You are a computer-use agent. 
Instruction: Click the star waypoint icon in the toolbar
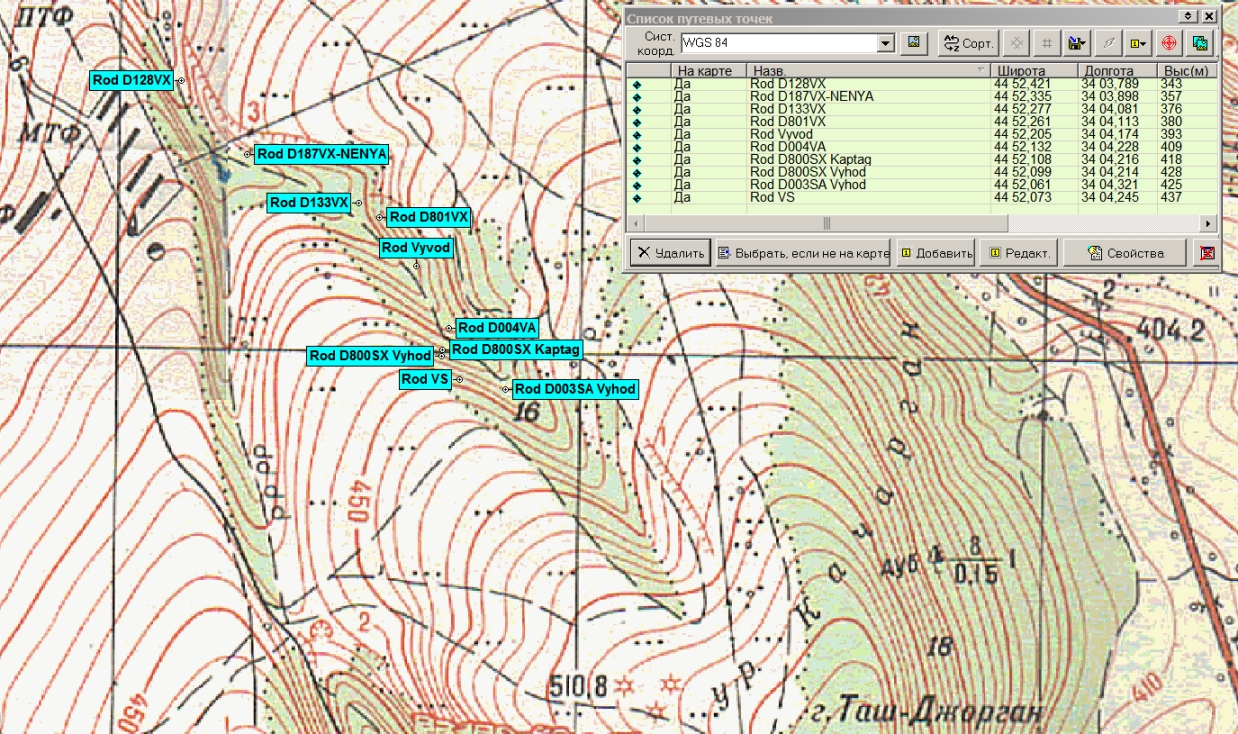click(x=1016, y=43)
